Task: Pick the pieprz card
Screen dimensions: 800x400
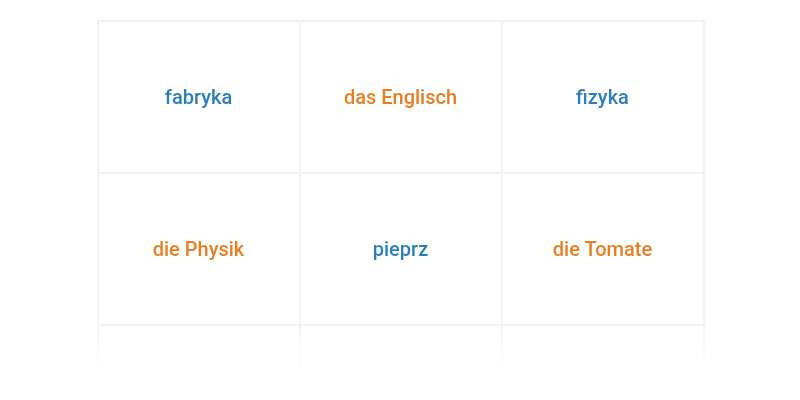Action: point(401,249)
